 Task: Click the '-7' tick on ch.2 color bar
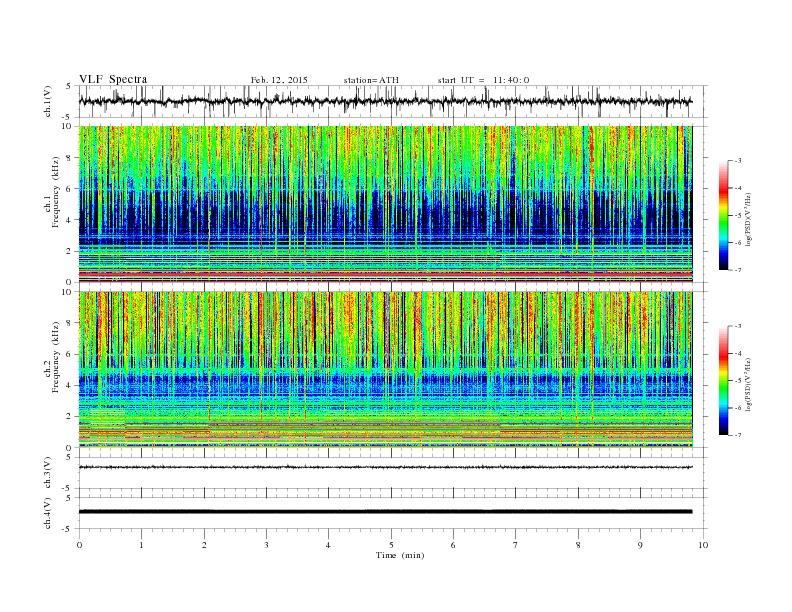point(739,435)
